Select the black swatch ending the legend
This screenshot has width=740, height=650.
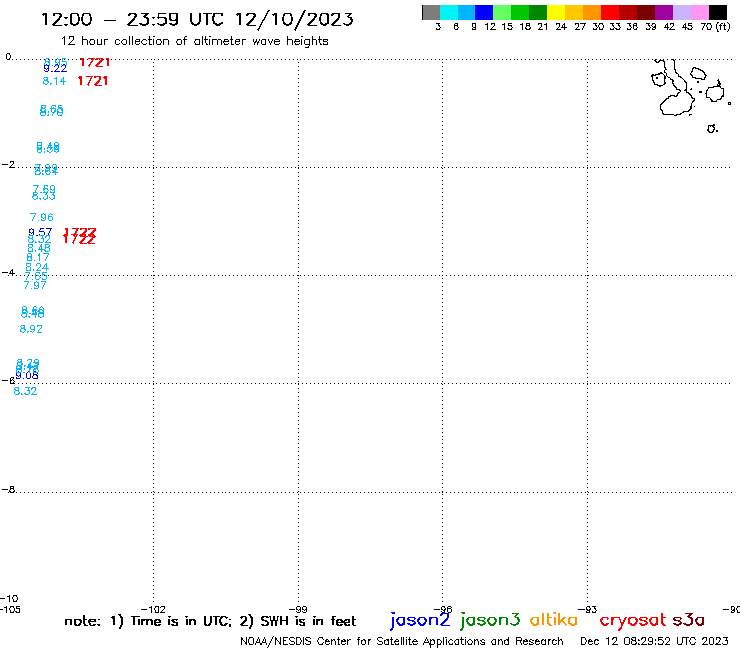click(718, 12)
